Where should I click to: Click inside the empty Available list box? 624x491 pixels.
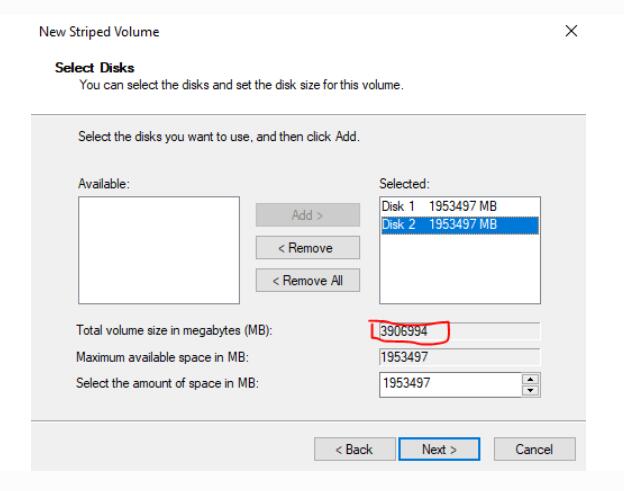(158, 248)
